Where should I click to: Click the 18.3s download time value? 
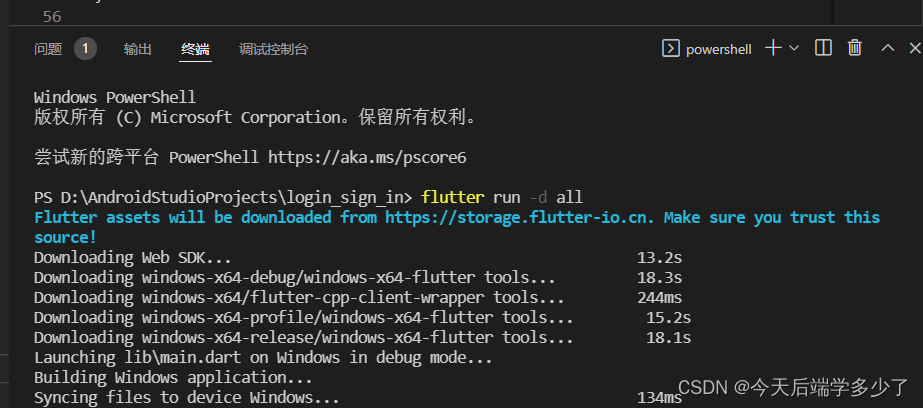(659, 277)
